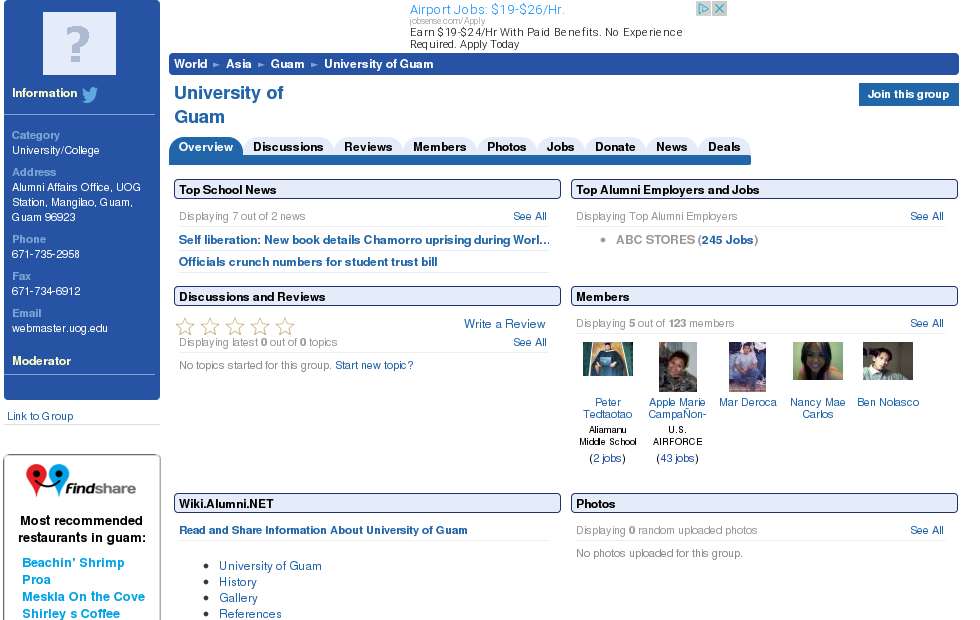This screenshot has height=620, width=980.
Task: Open Apple Marie CampaNon name link
Action: coord(677,408)
